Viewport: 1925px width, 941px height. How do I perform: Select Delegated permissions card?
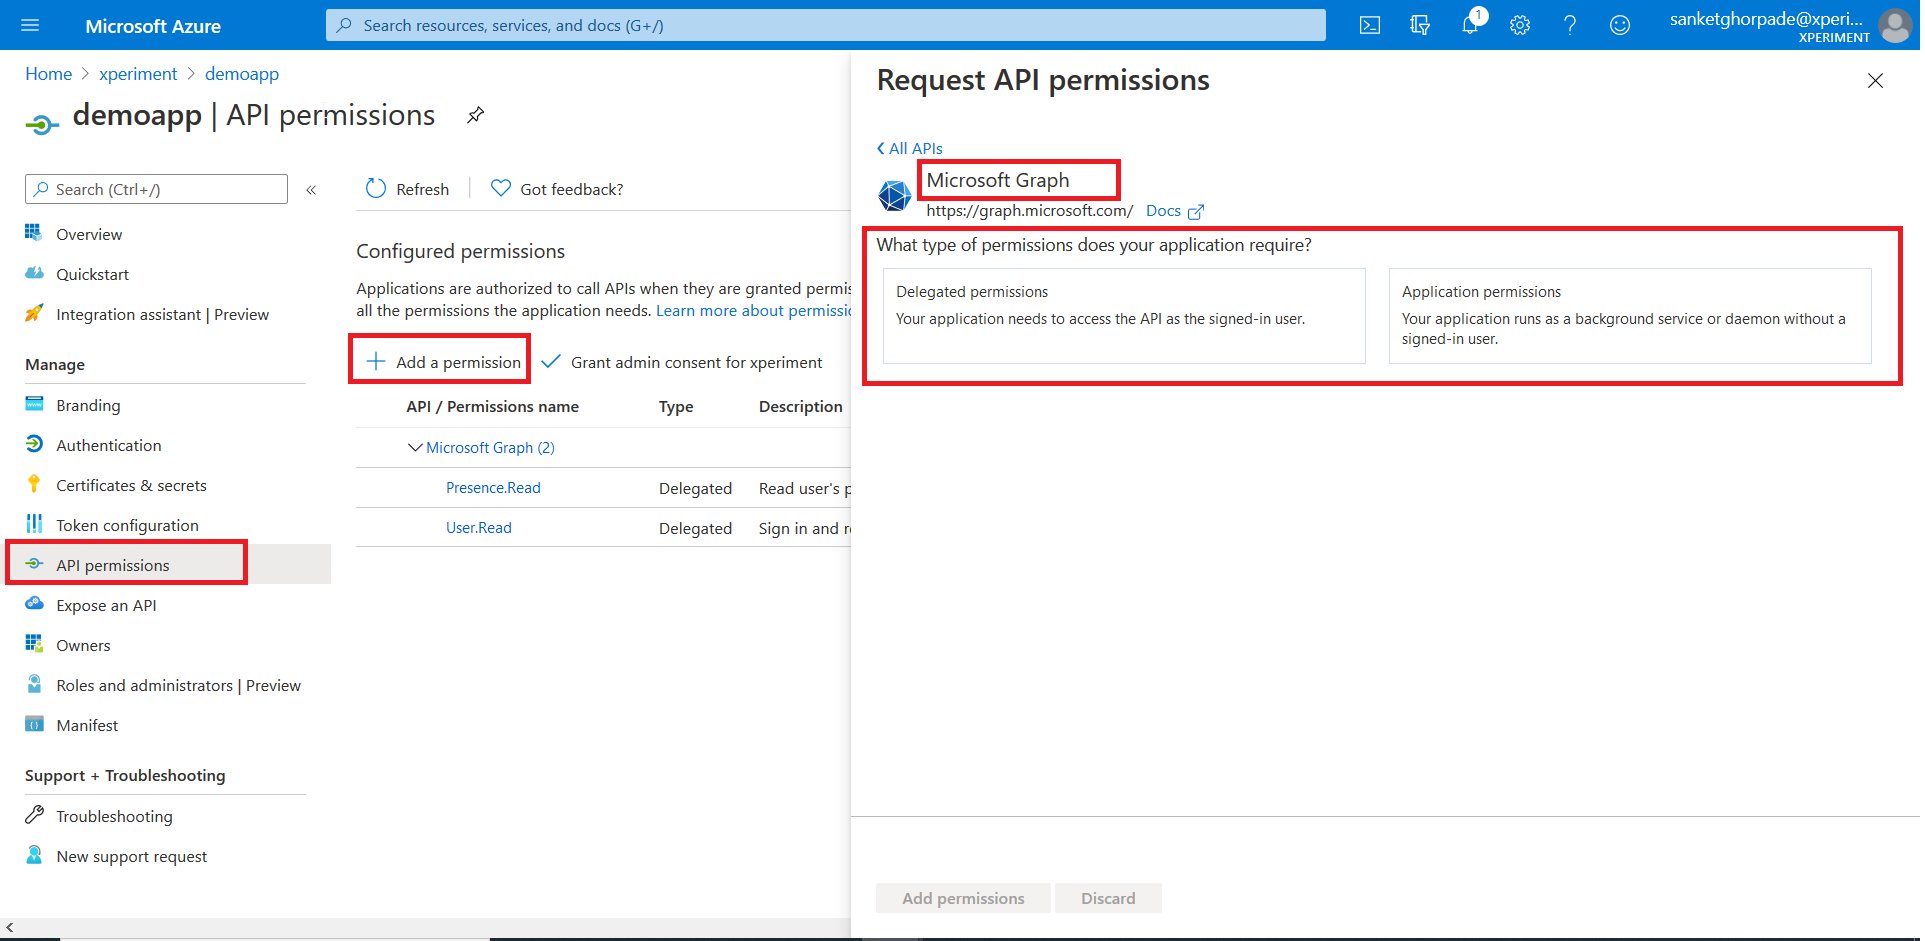point(1124,315)
